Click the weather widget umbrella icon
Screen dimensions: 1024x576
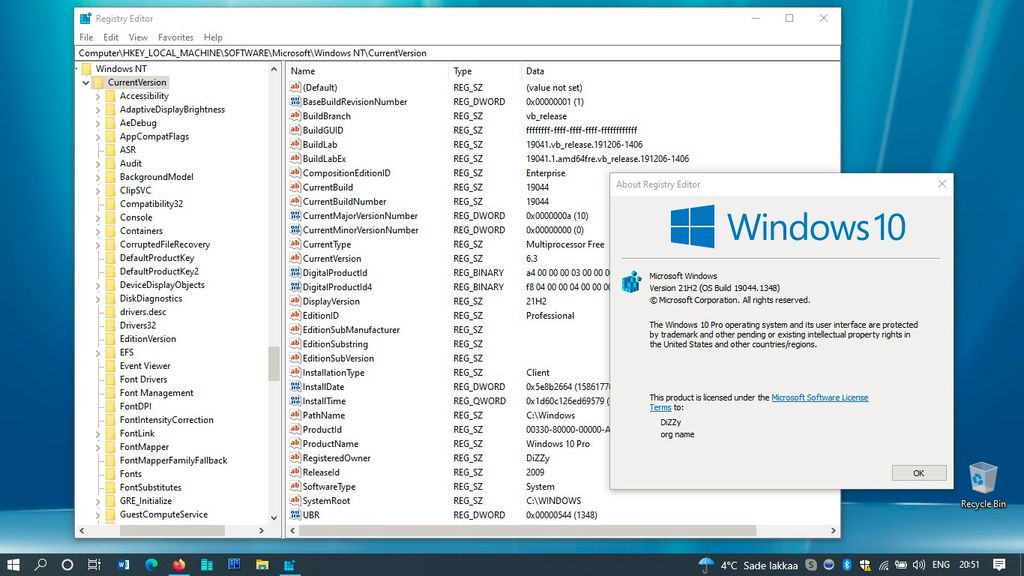coord(705,565)
